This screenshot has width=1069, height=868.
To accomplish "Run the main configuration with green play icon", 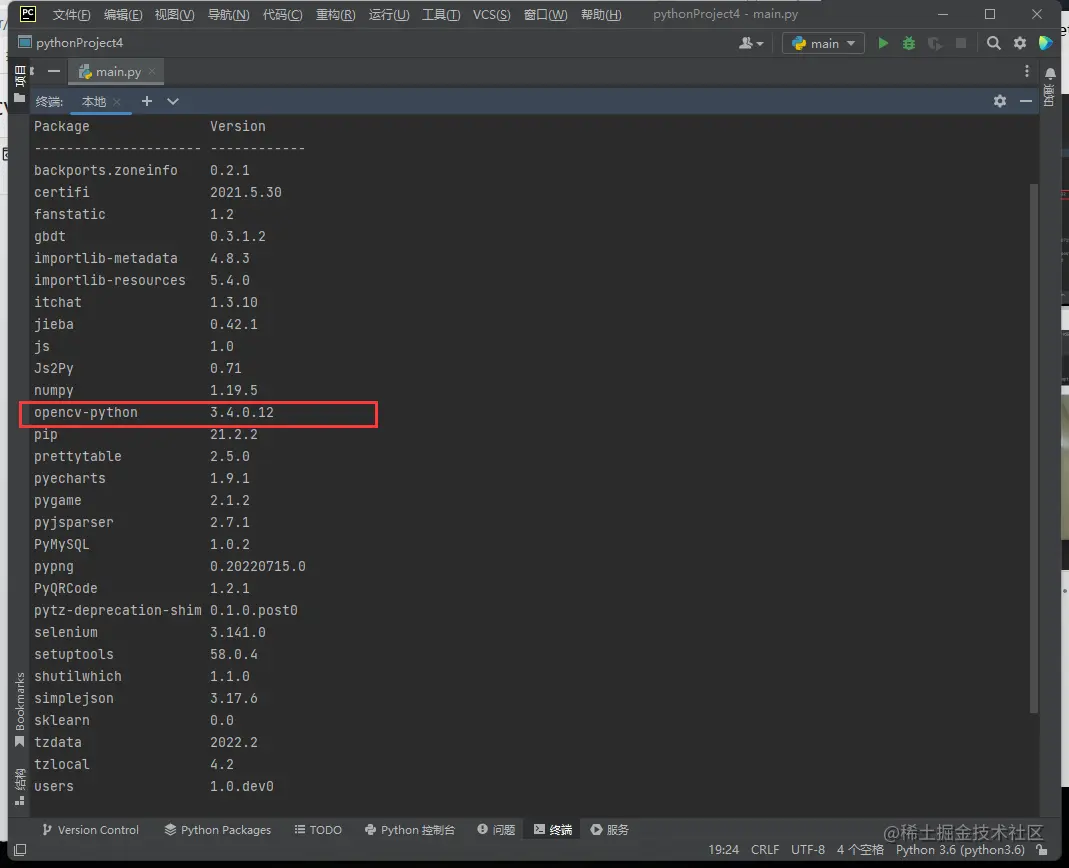I will click(883, 44).
